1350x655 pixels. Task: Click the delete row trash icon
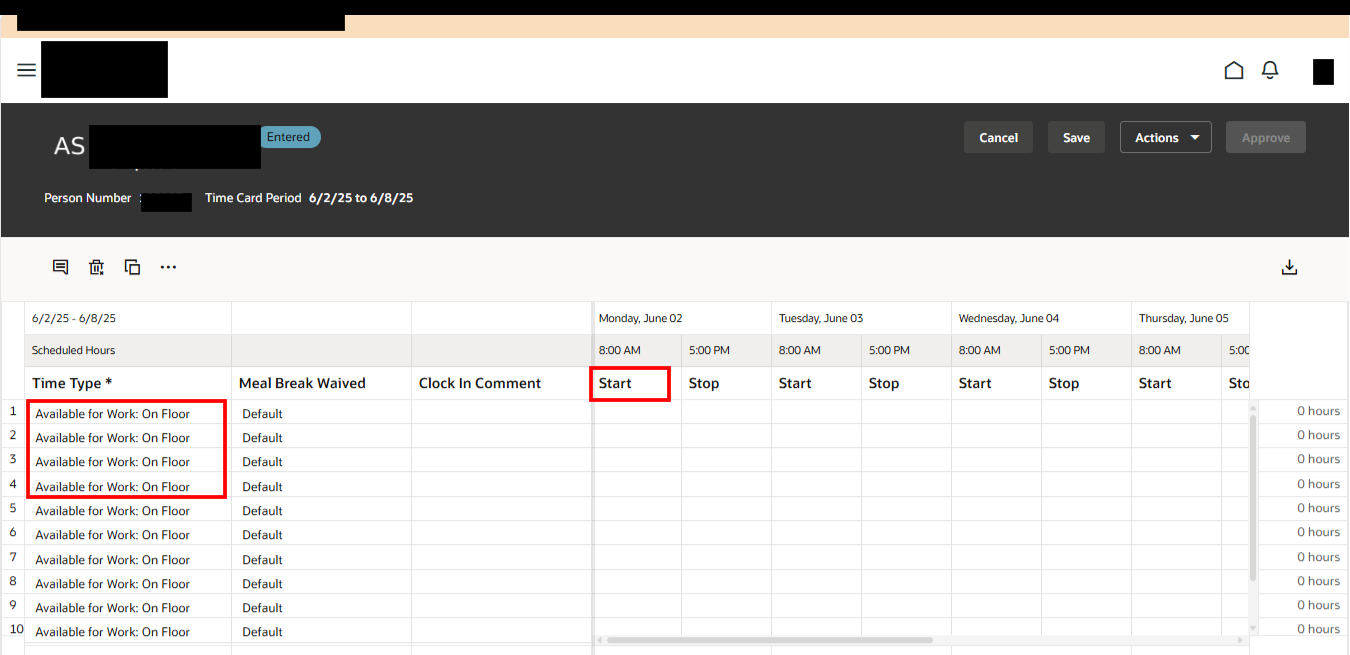click(x=96, y=267)
